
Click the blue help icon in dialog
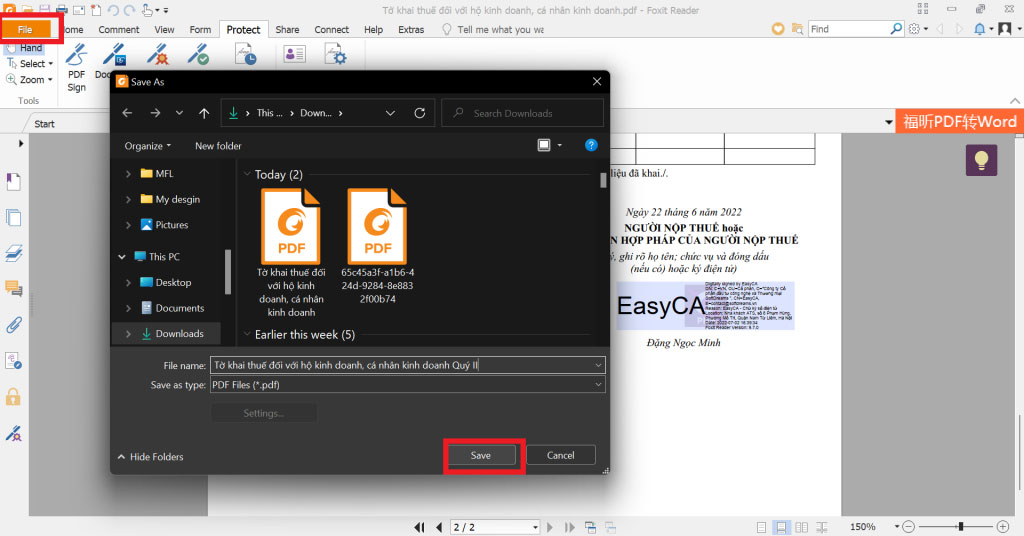click(x=590, y=145)
